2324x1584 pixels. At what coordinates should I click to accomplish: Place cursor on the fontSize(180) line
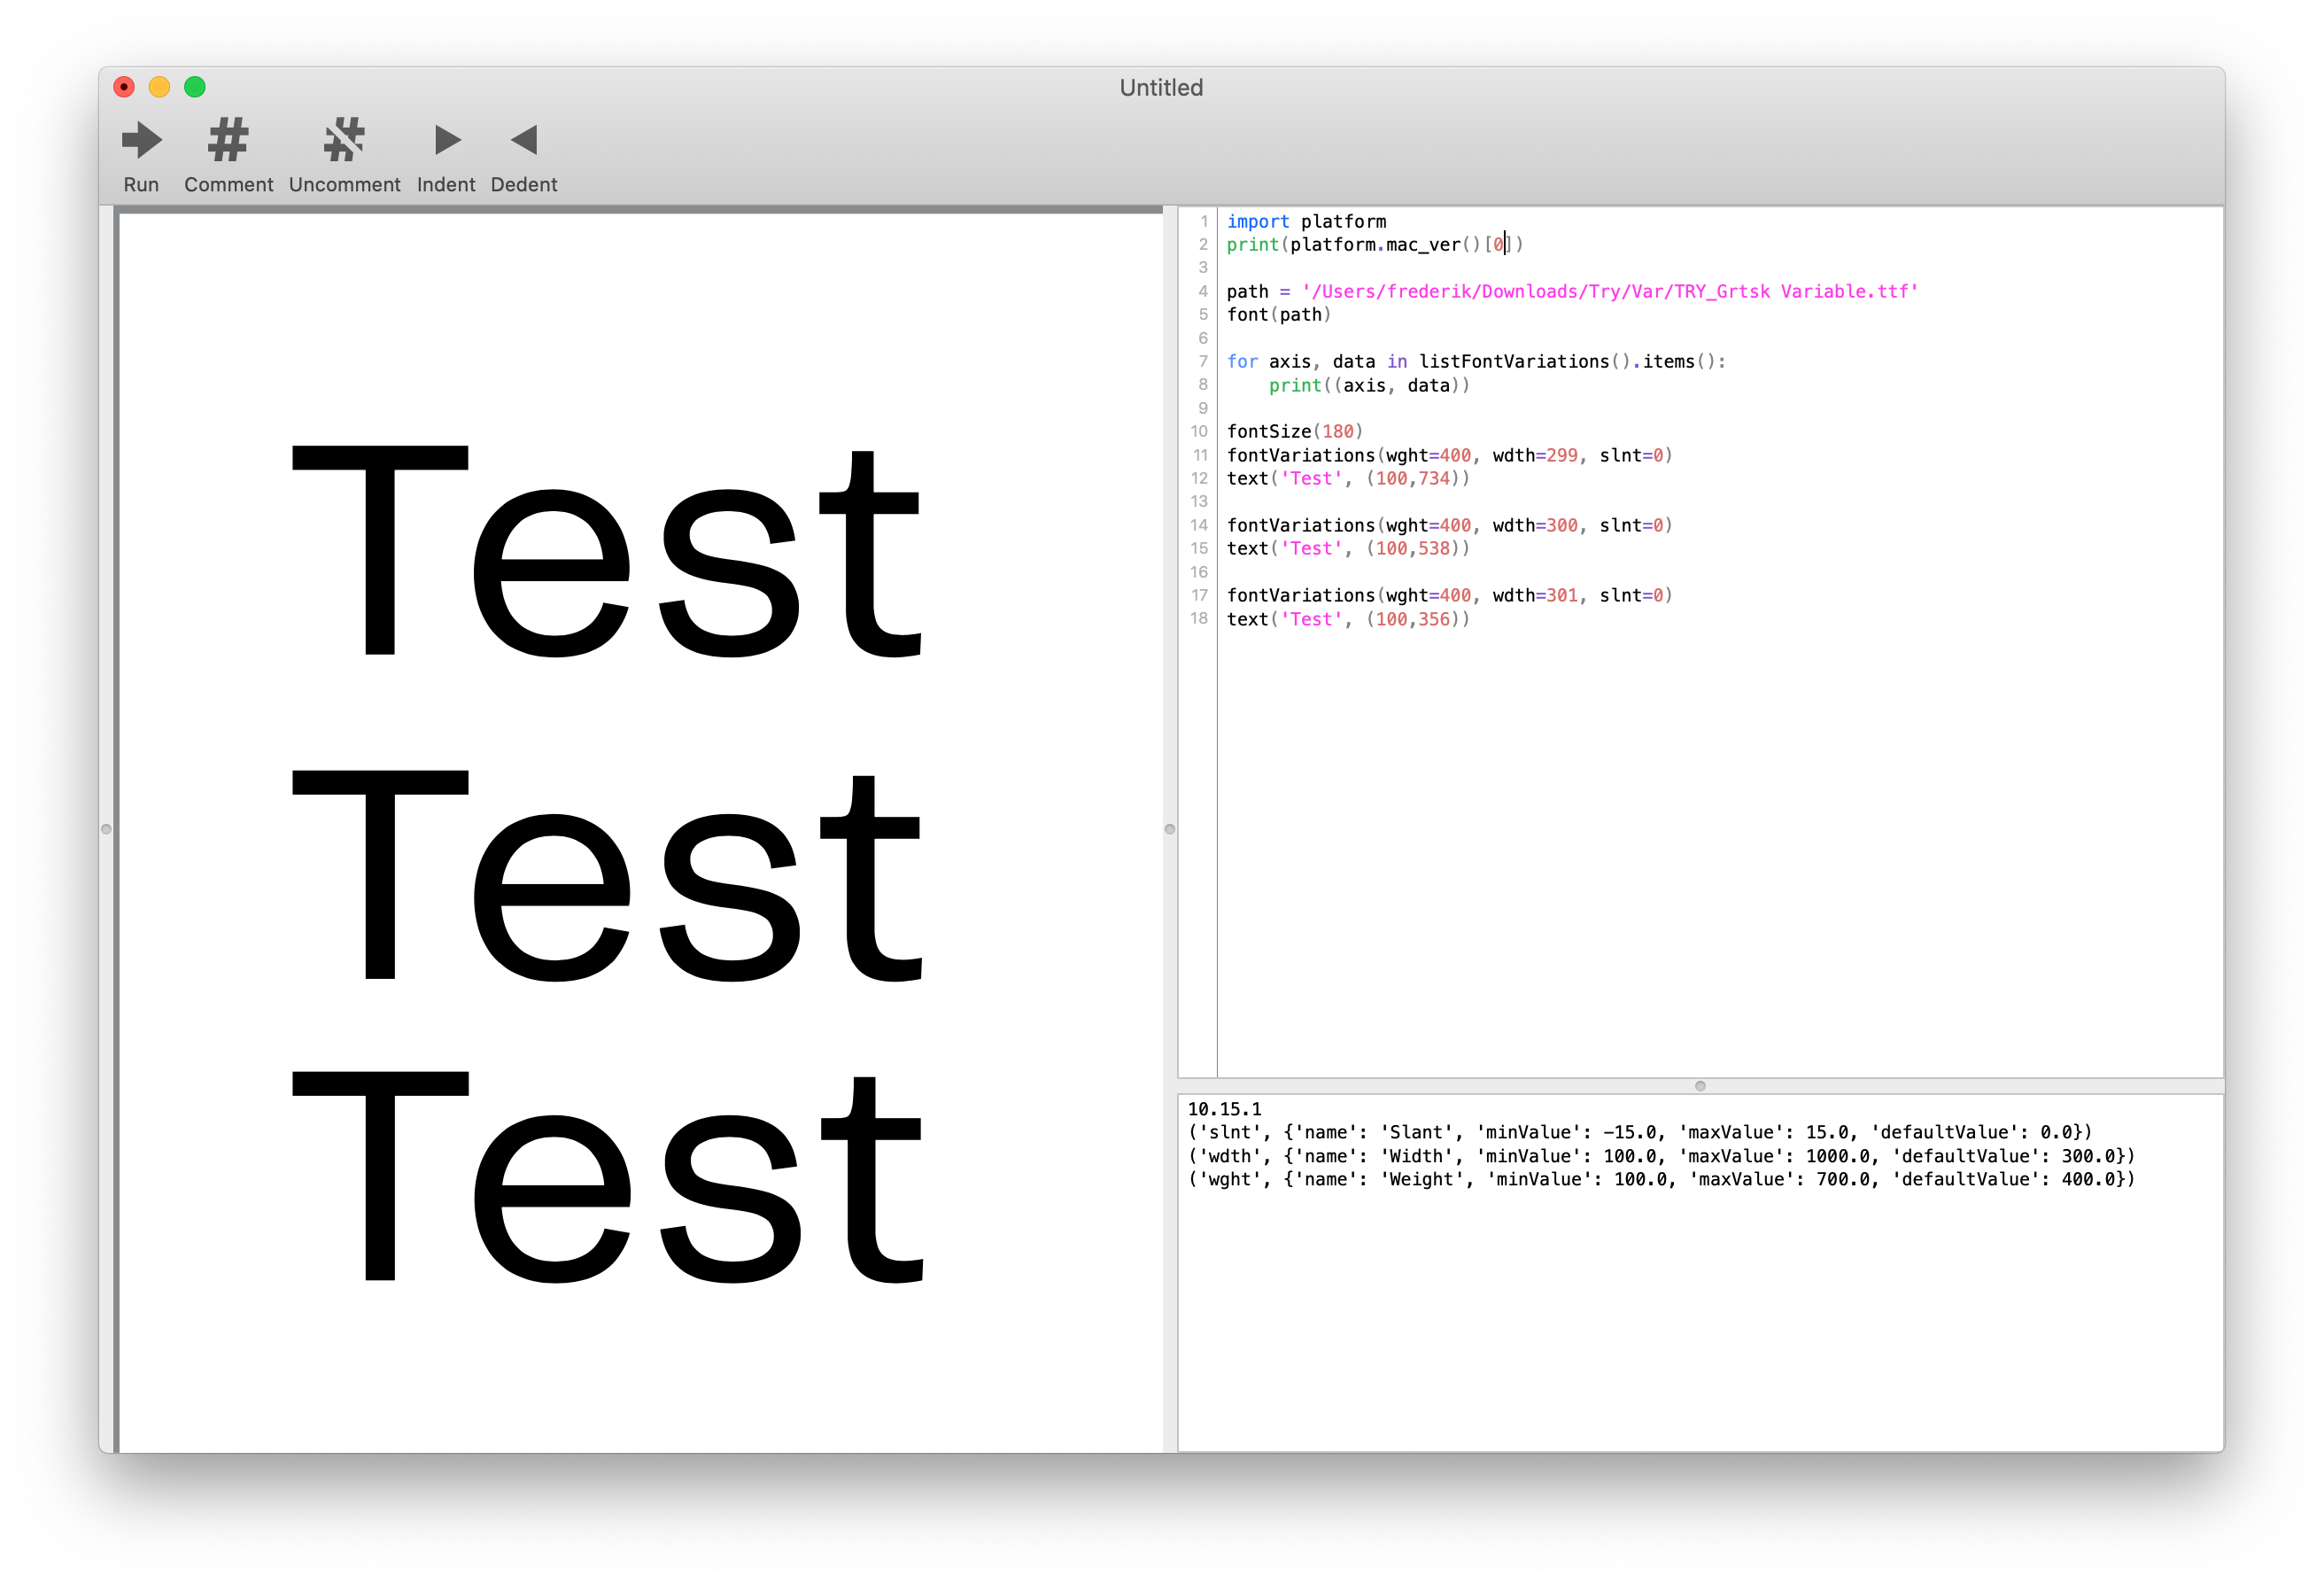(1294, 431)
